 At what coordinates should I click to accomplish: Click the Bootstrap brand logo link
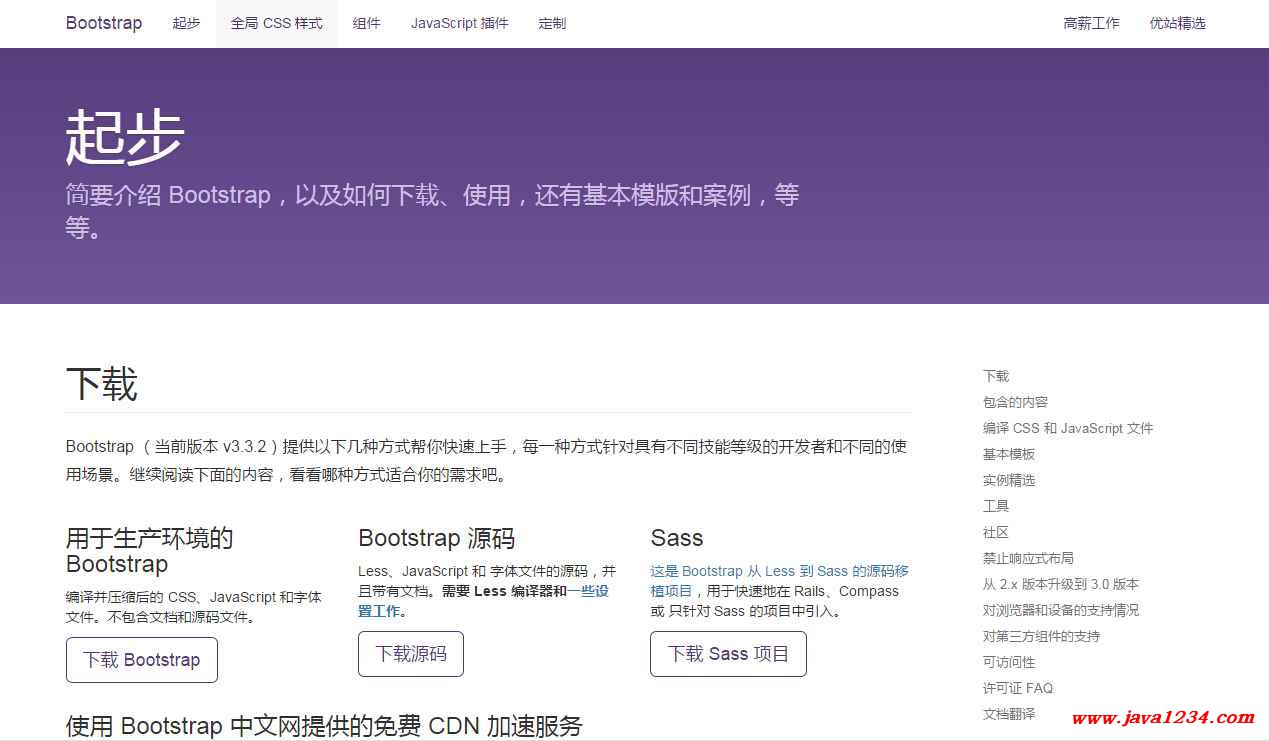(104, 23)
